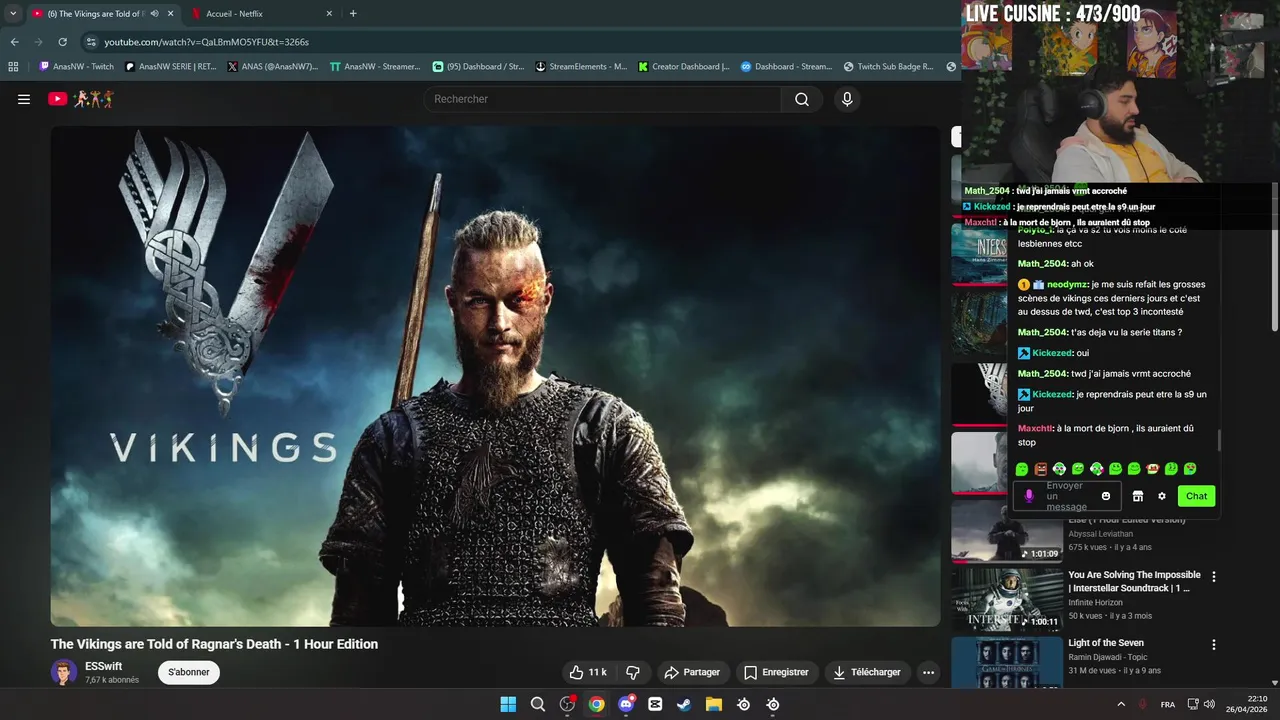Open the Windows Start menu

click(x=508, y=704)
